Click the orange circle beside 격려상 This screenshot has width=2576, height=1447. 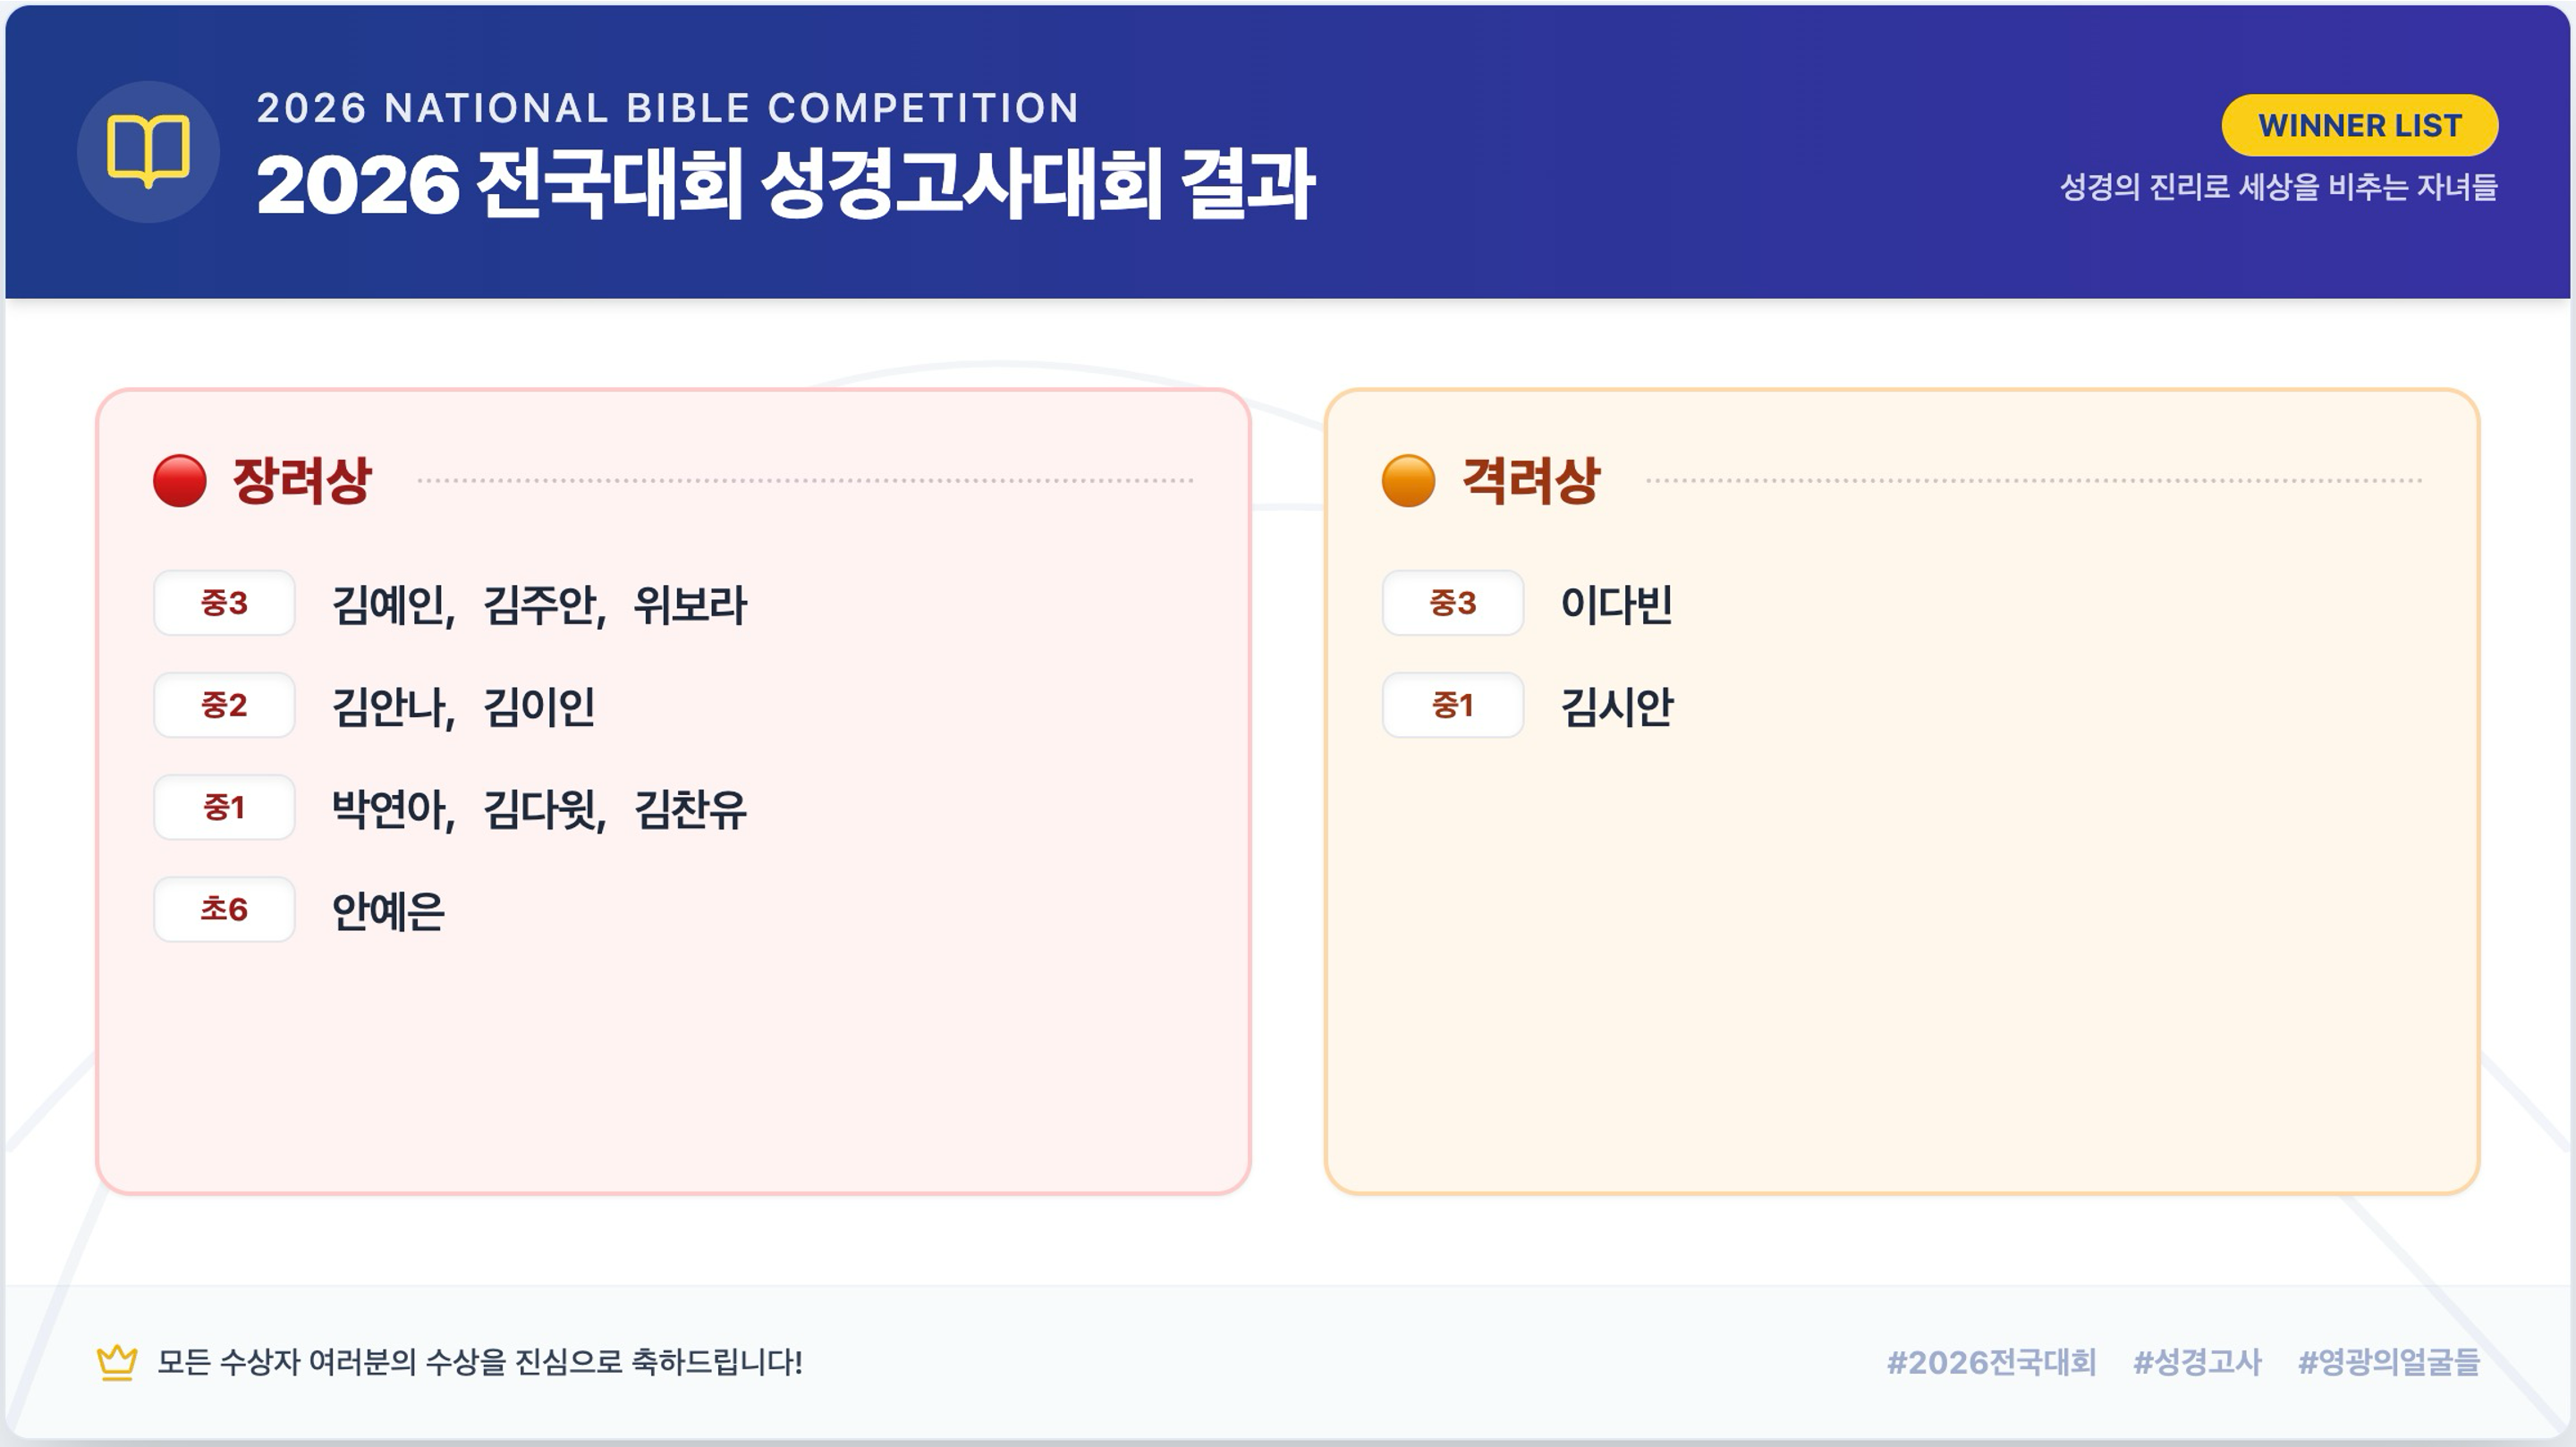[1408, 481]
